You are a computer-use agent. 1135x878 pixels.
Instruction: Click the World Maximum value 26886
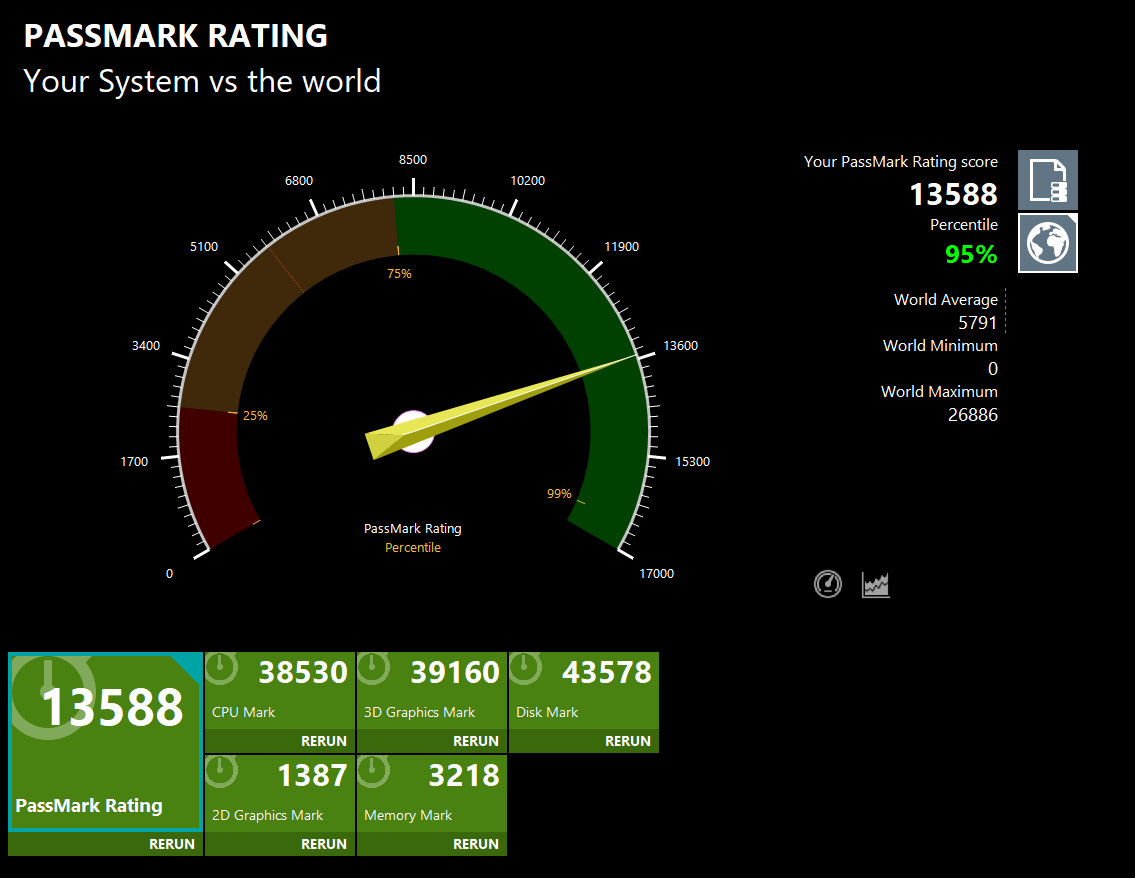point(972,415)
